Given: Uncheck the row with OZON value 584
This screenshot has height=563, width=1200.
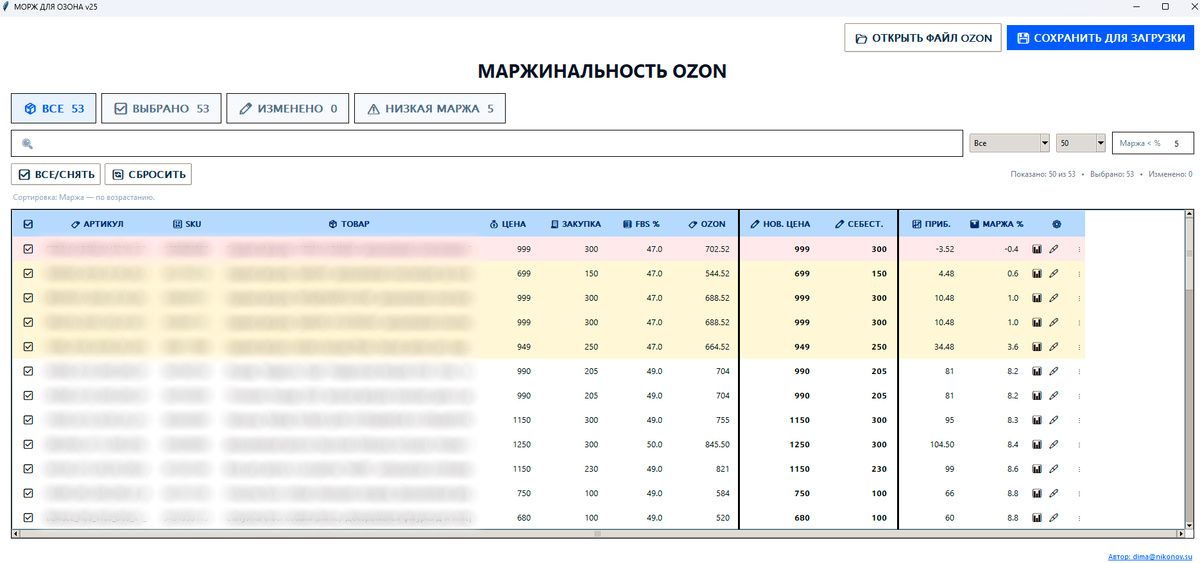Looking at the screenshot, I should [28, 493].
